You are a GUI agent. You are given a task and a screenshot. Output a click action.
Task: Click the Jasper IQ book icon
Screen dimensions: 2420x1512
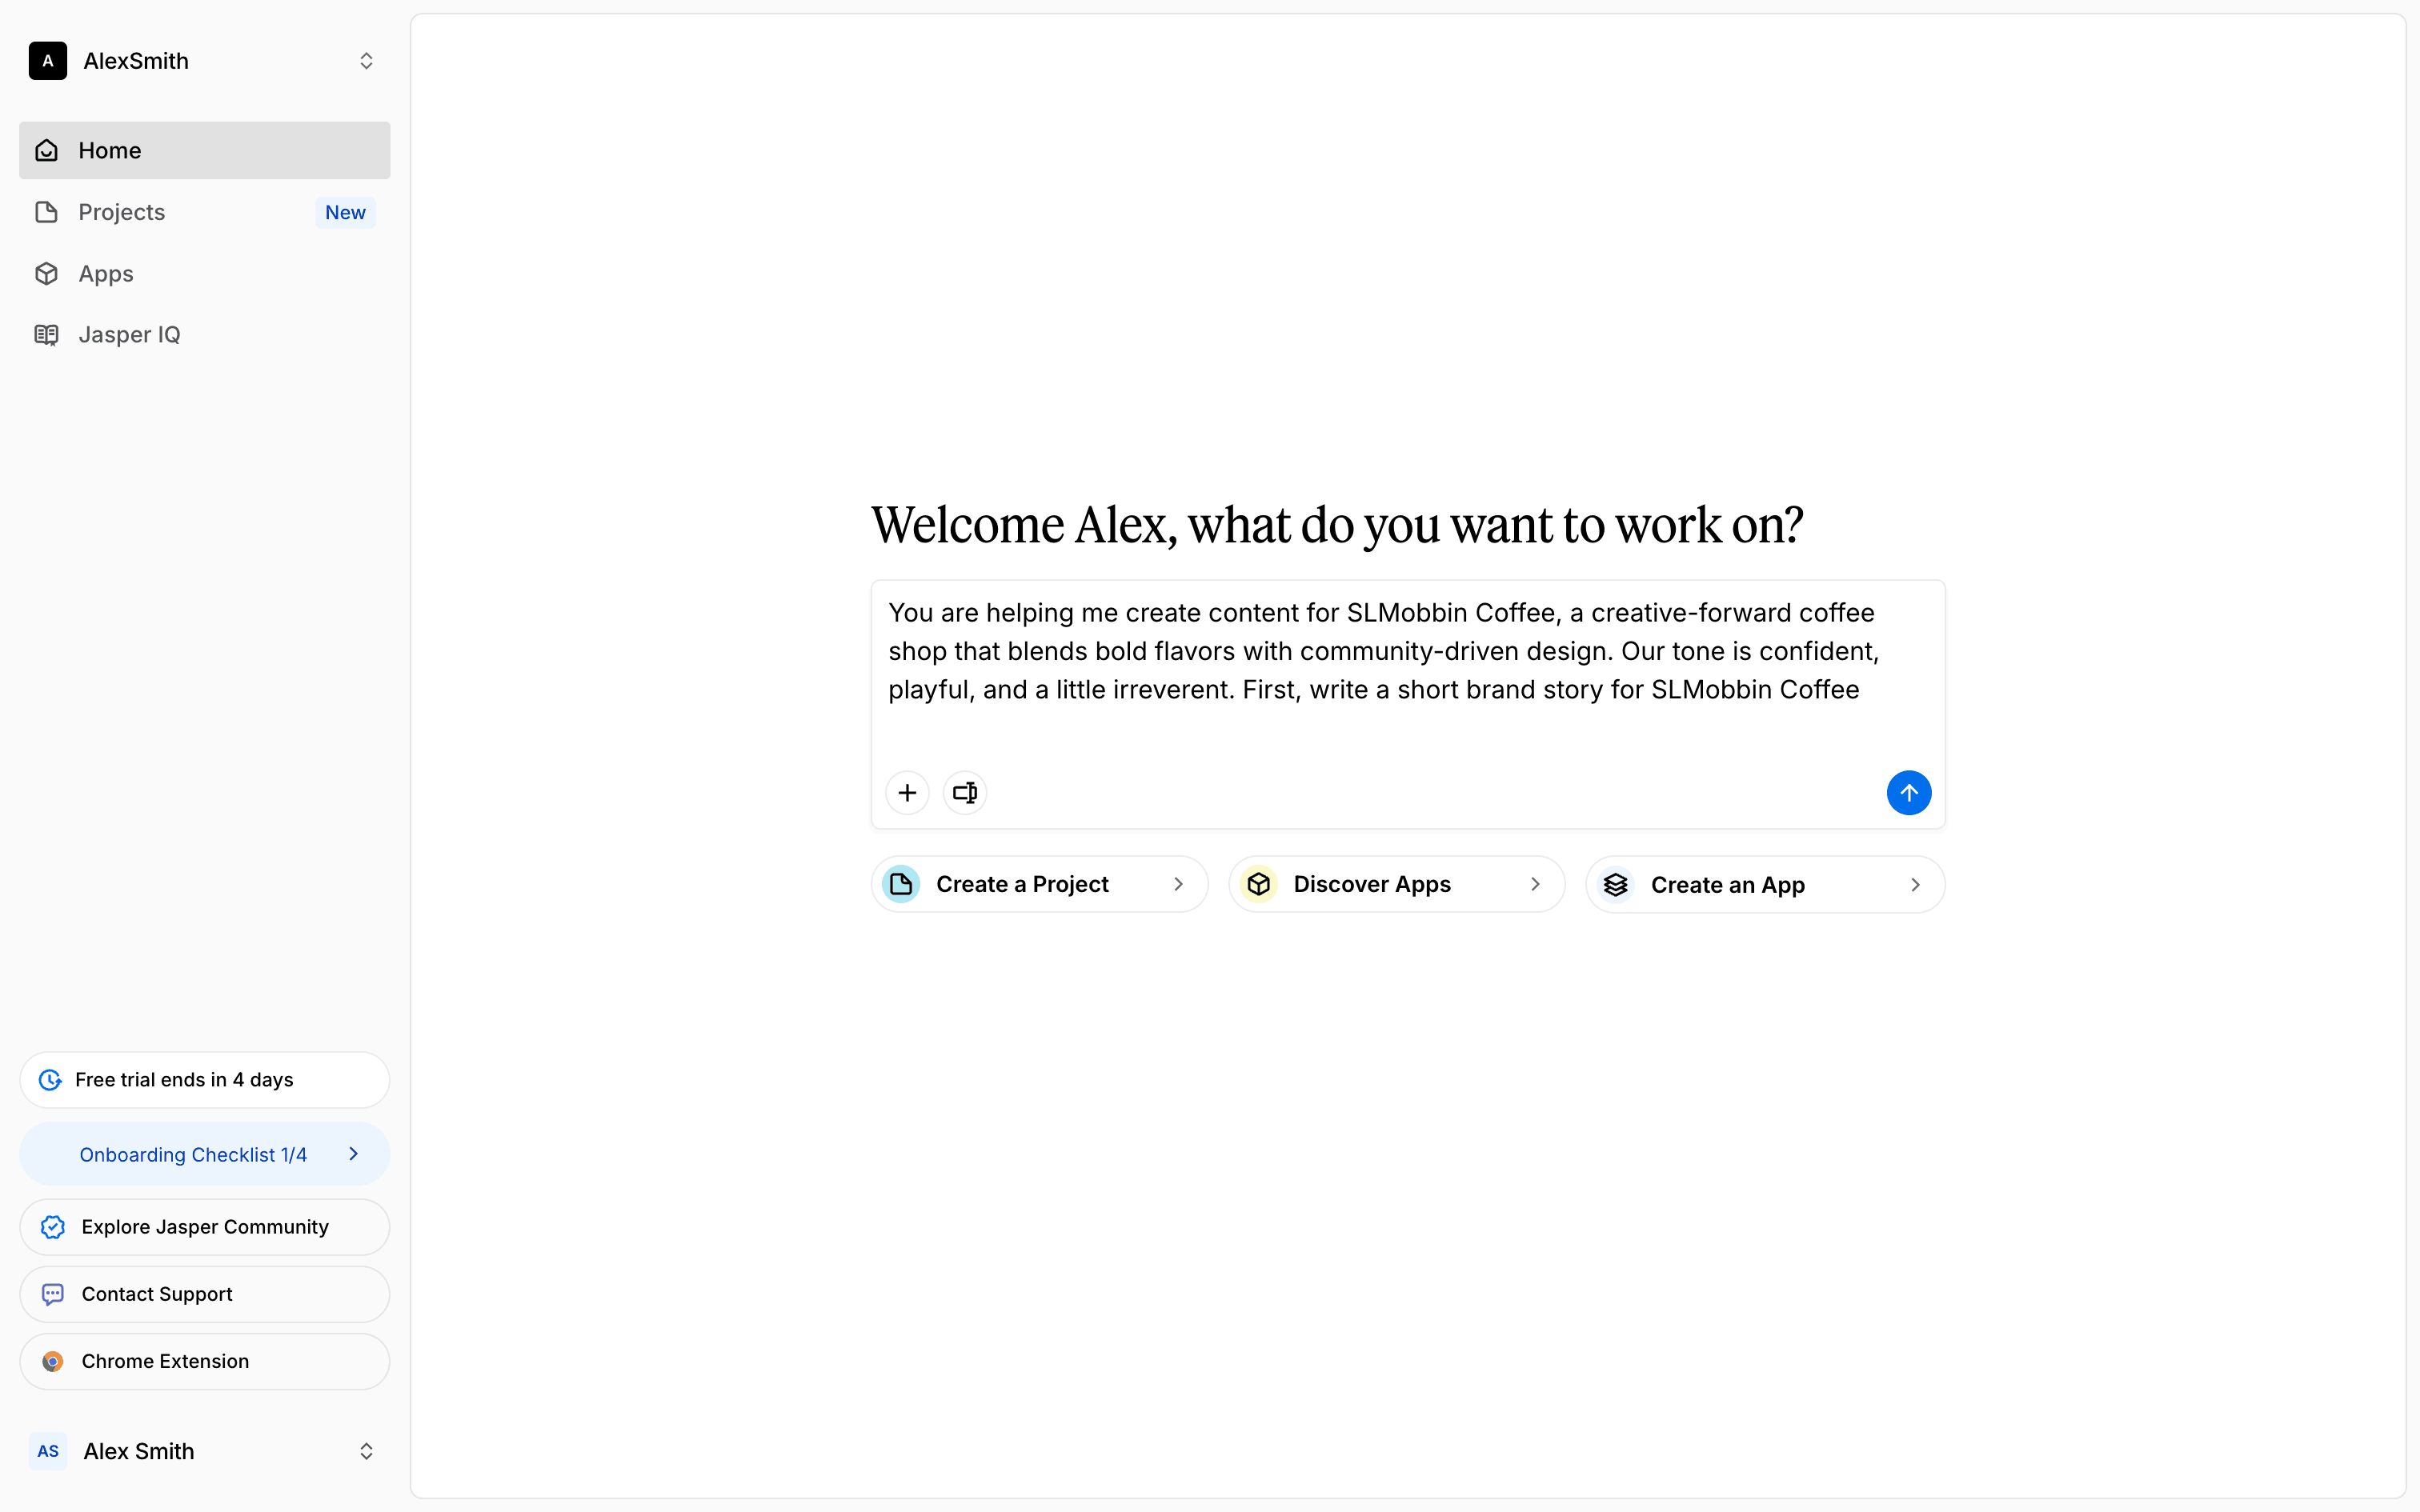click(46, 335)
